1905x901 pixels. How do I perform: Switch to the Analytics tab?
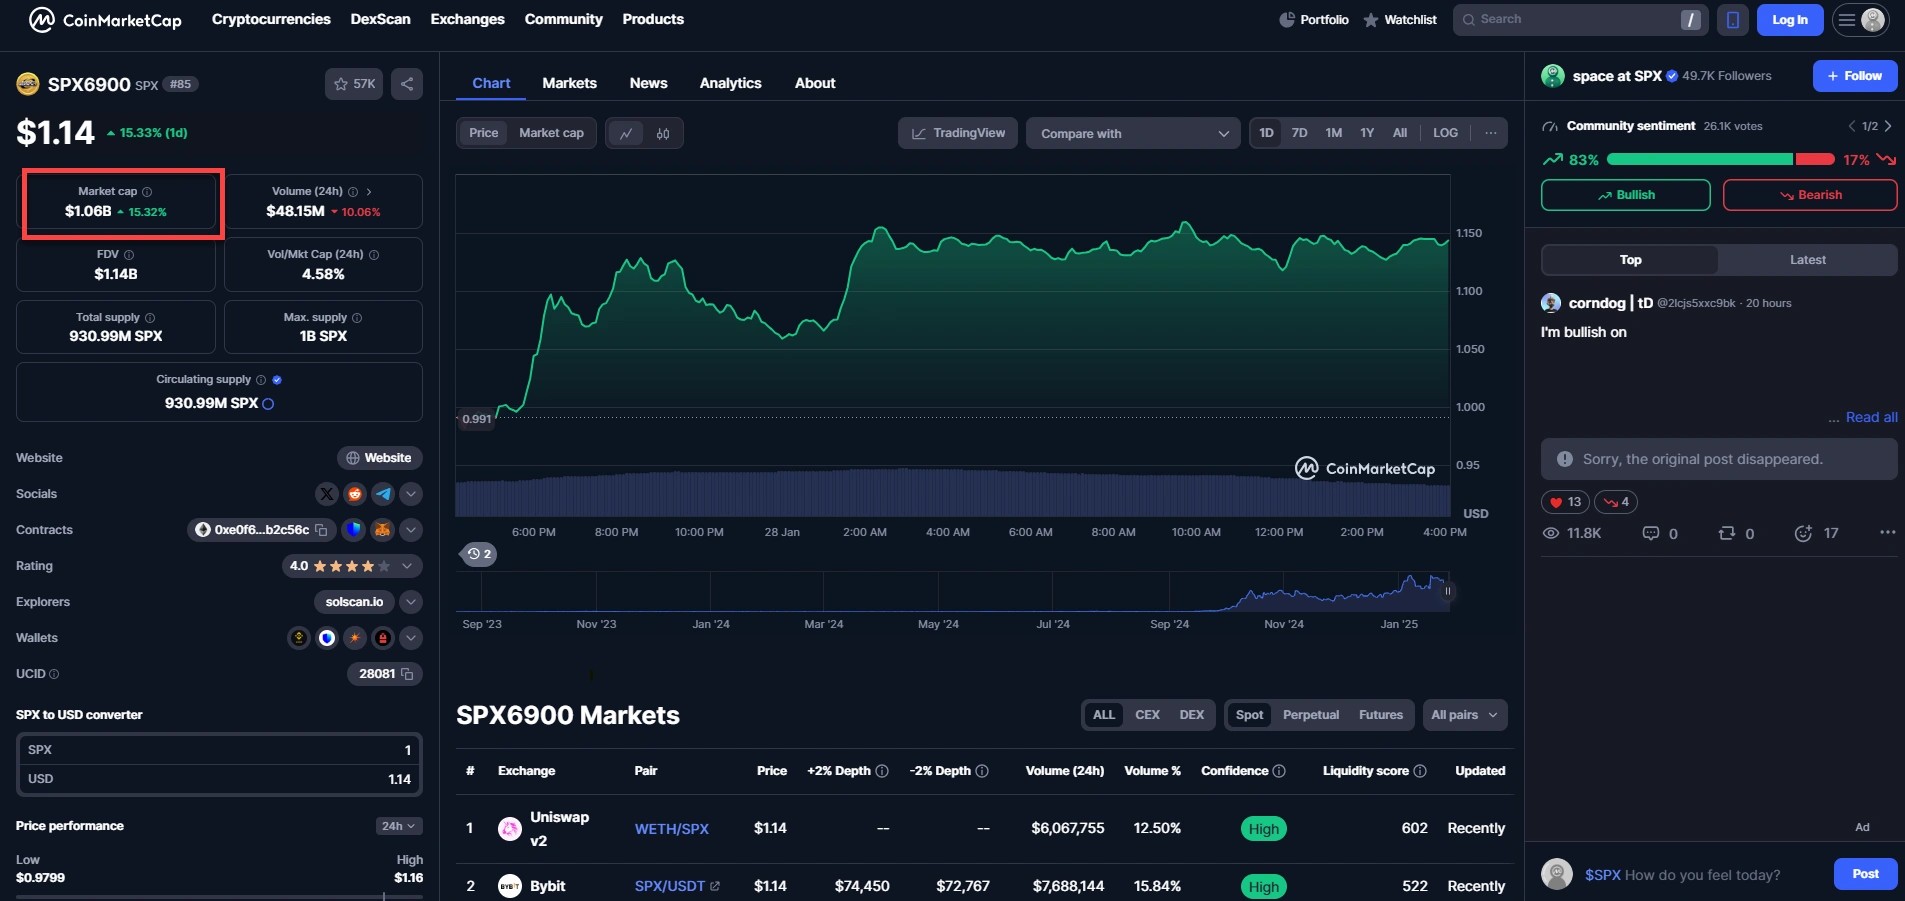[x=730, y=83]
